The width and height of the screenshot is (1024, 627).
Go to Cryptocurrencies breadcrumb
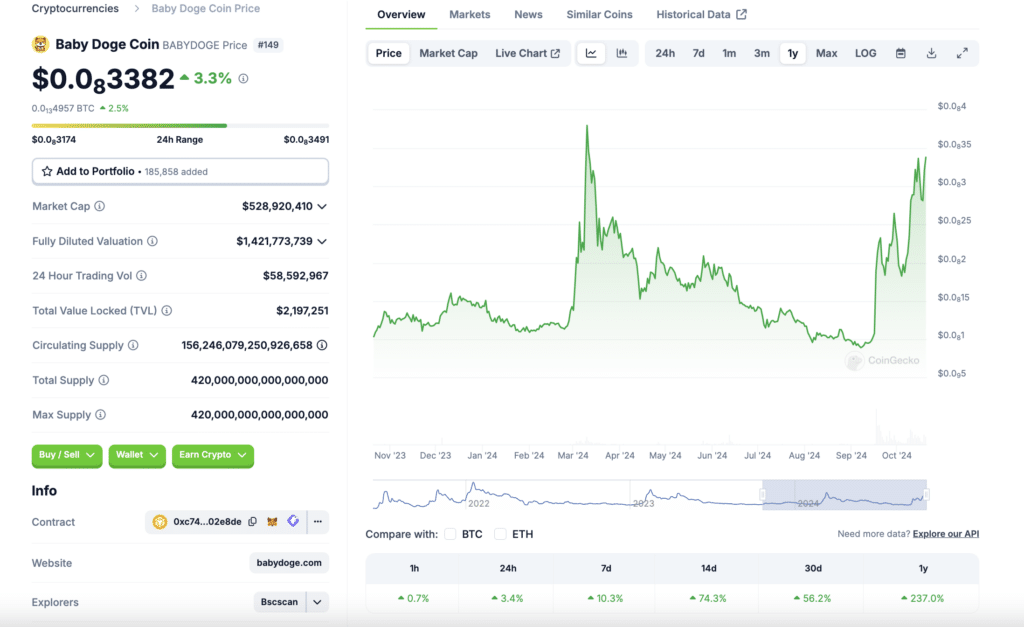tap(75, 8)
